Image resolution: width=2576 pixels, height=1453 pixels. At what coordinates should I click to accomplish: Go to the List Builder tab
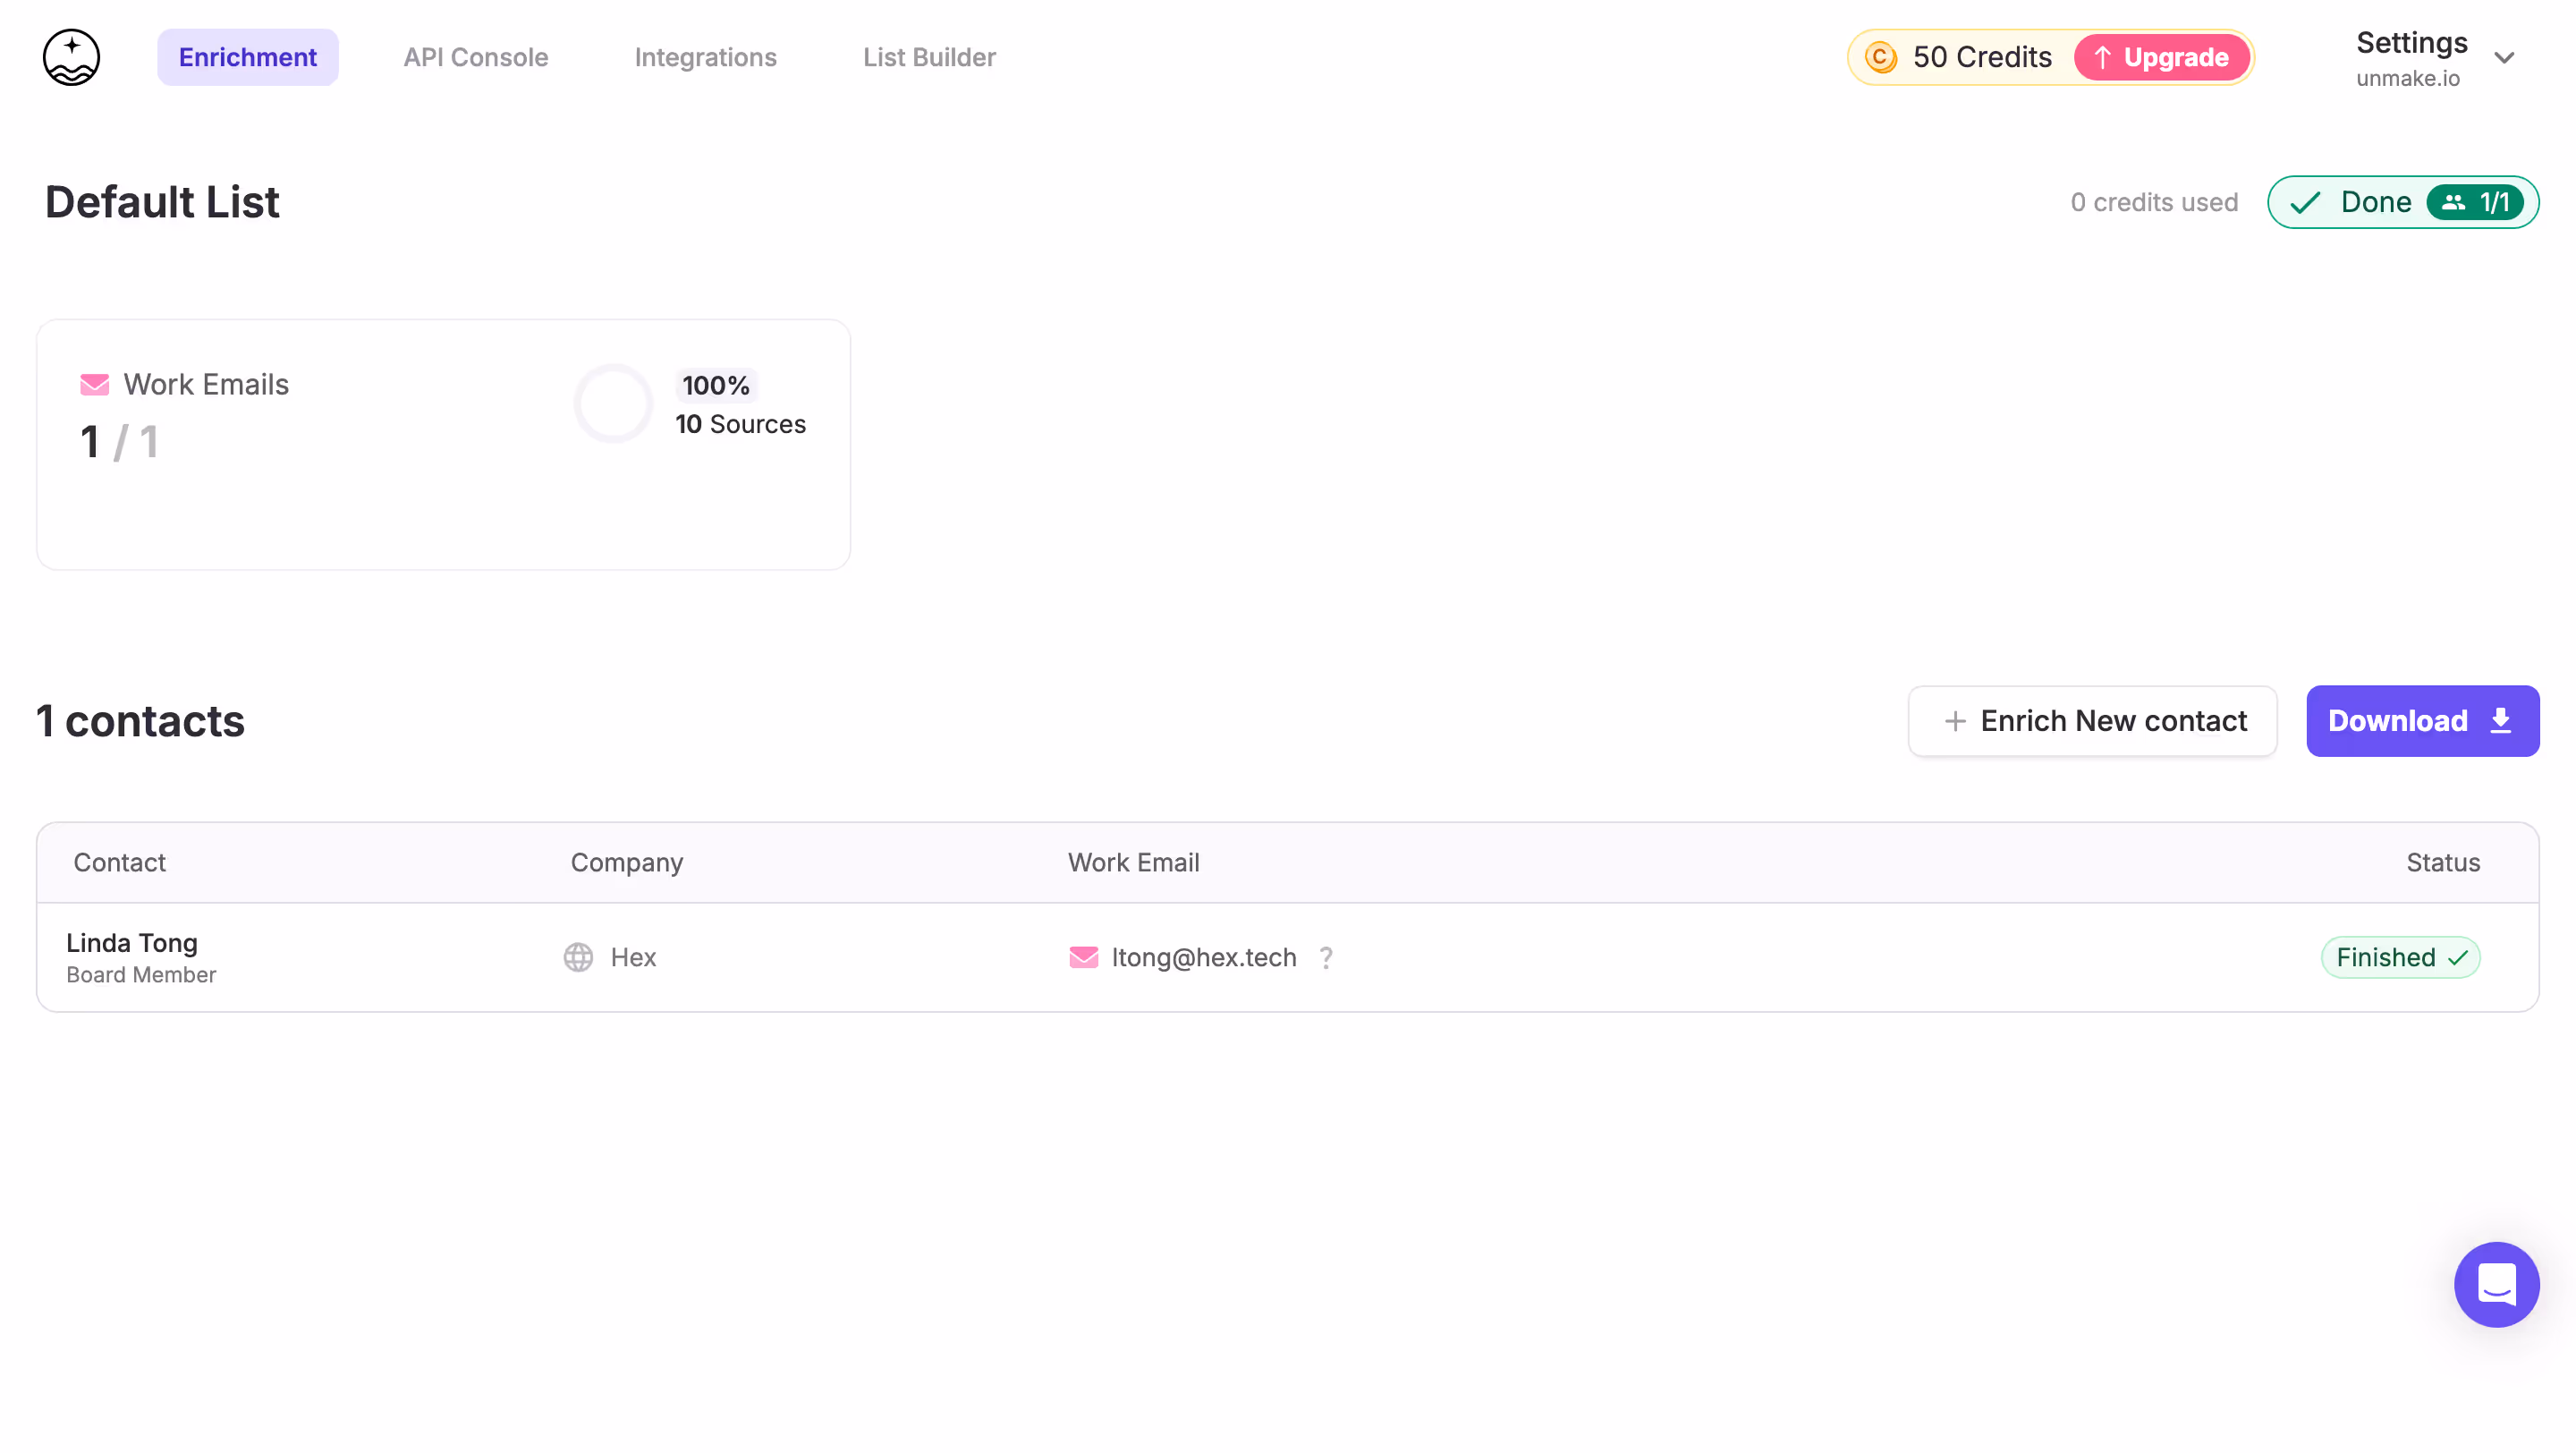coord(929,57)
